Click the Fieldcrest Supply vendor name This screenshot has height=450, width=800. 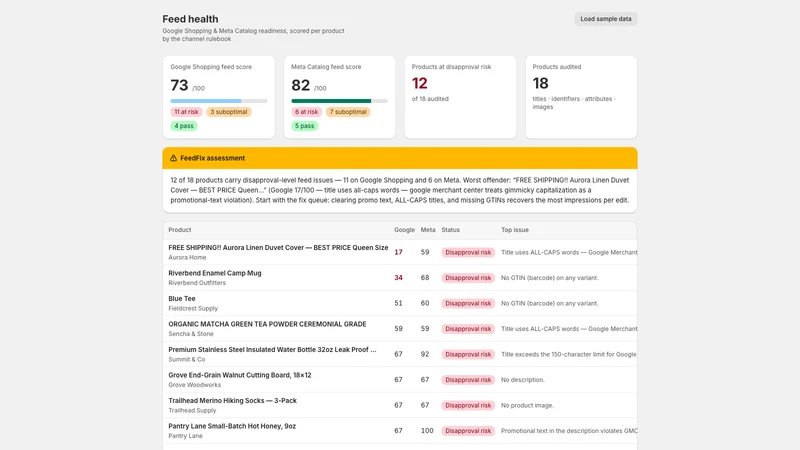(193, 309)
